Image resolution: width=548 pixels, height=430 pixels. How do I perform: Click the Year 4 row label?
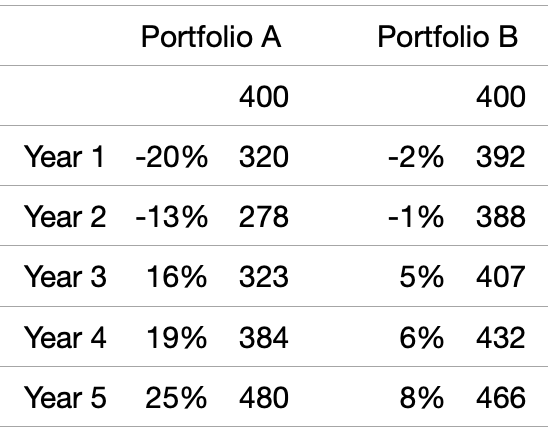[x=65, y=337]
